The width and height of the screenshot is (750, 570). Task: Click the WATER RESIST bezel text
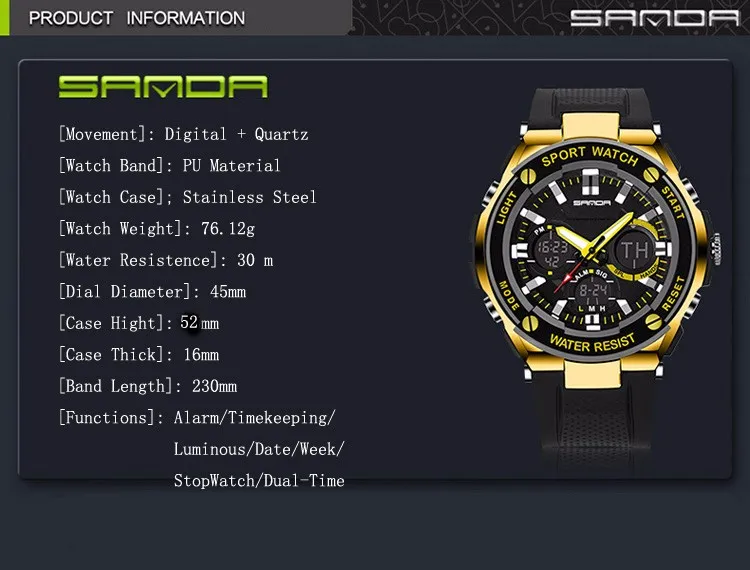(593, 343)
